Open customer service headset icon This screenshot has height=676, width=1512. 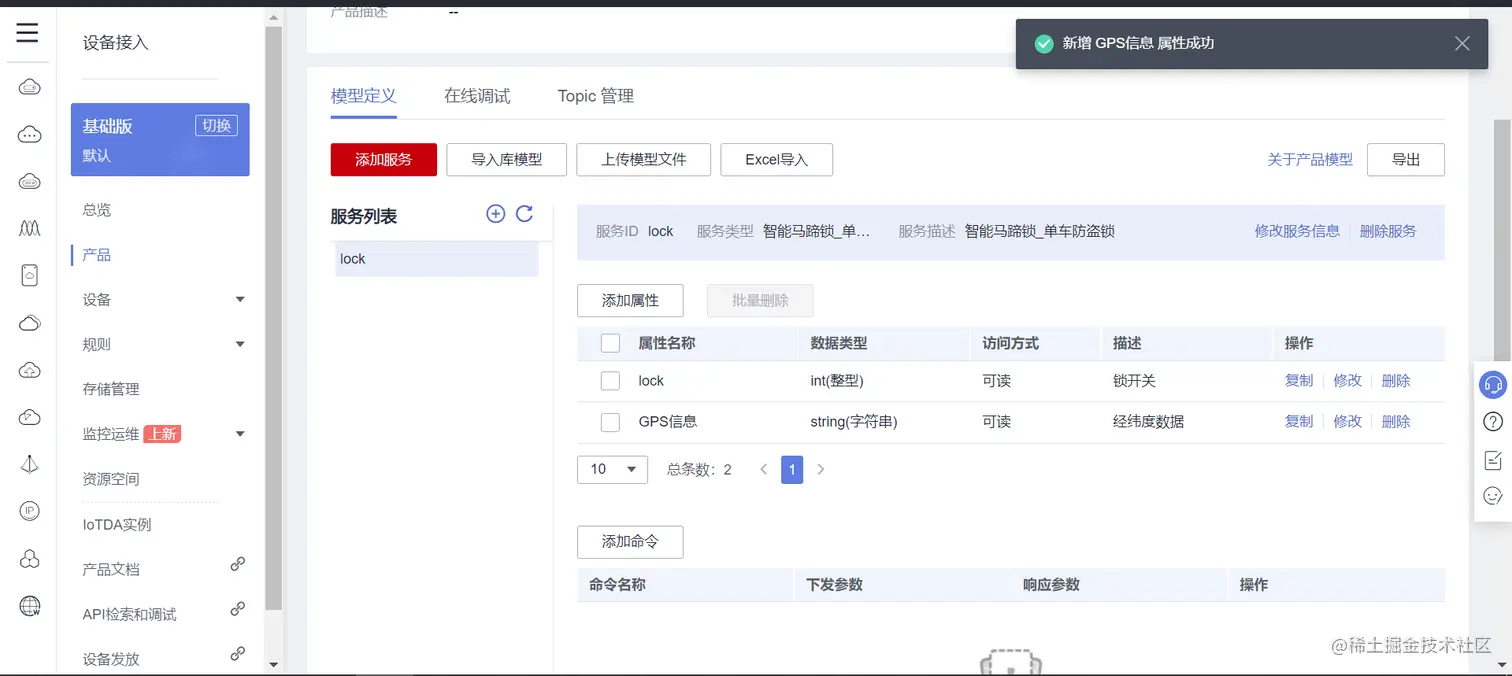pyautogui.click(x=1493, y=384)
